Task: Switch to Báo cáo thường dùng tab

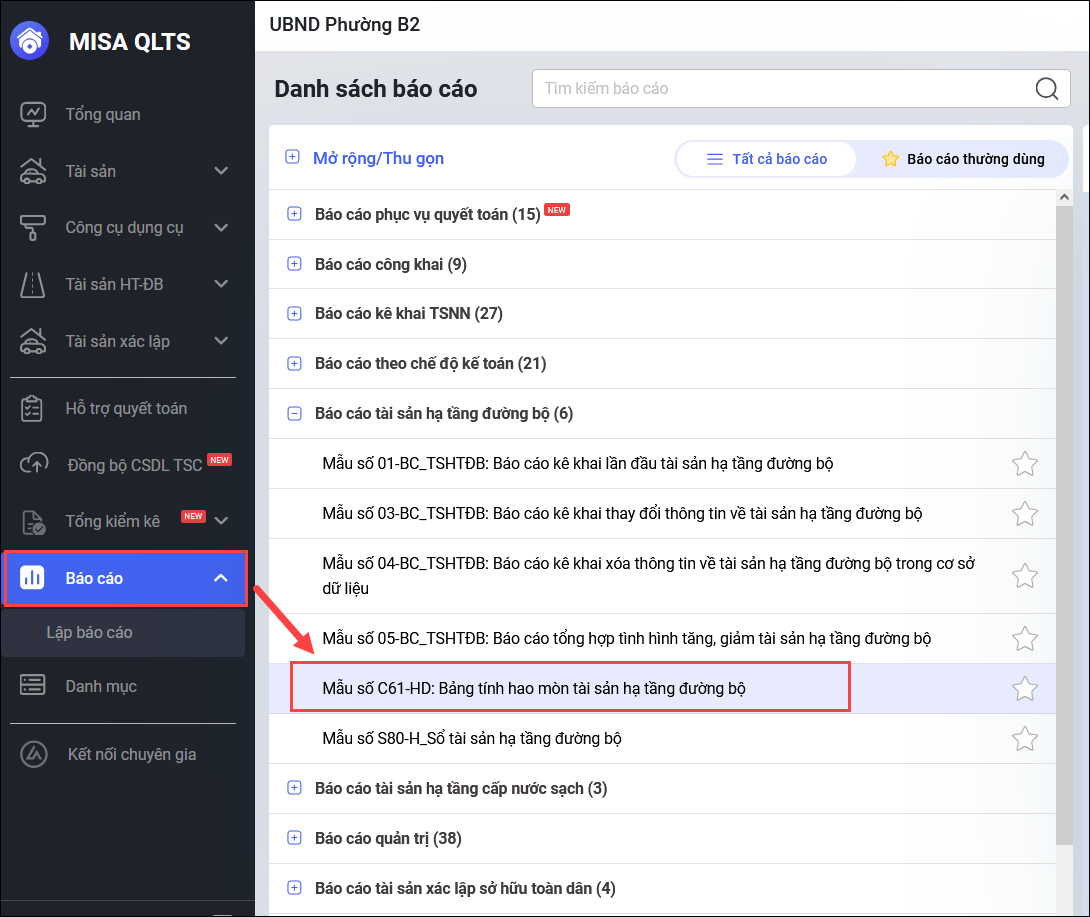Action: [x=963, y=159]
